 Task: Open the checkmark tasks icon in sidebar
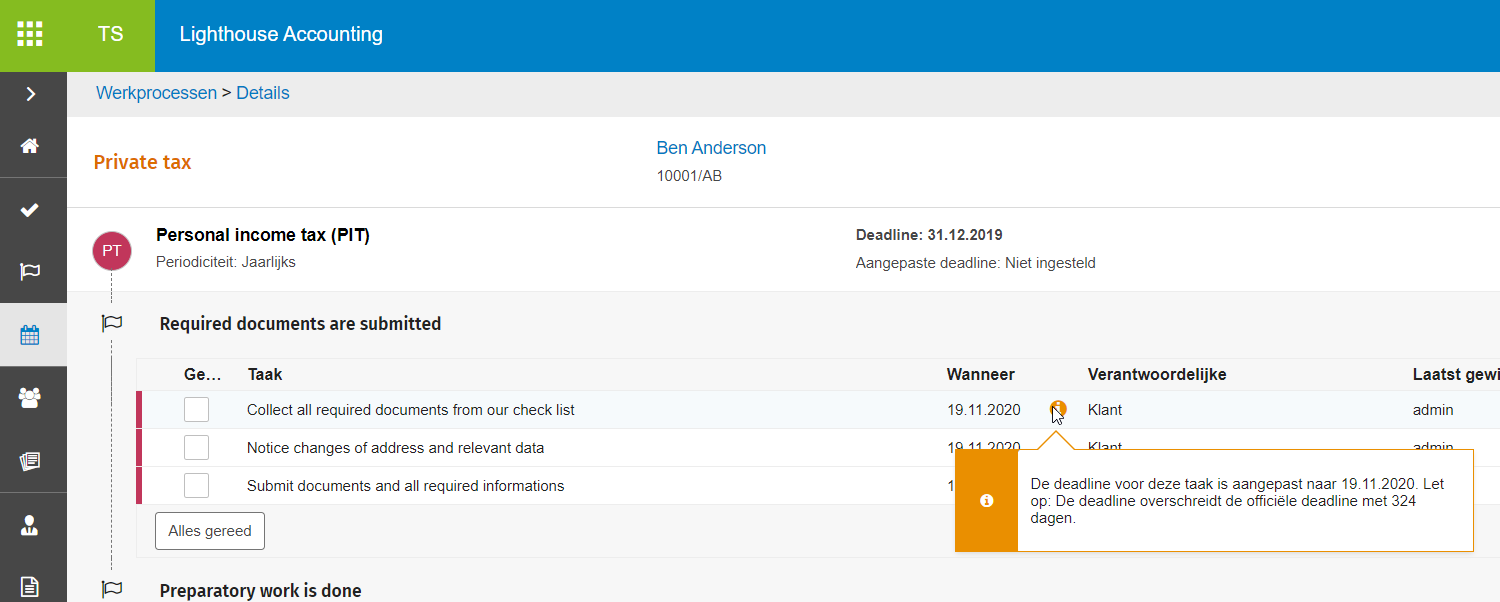pos(30,210)
